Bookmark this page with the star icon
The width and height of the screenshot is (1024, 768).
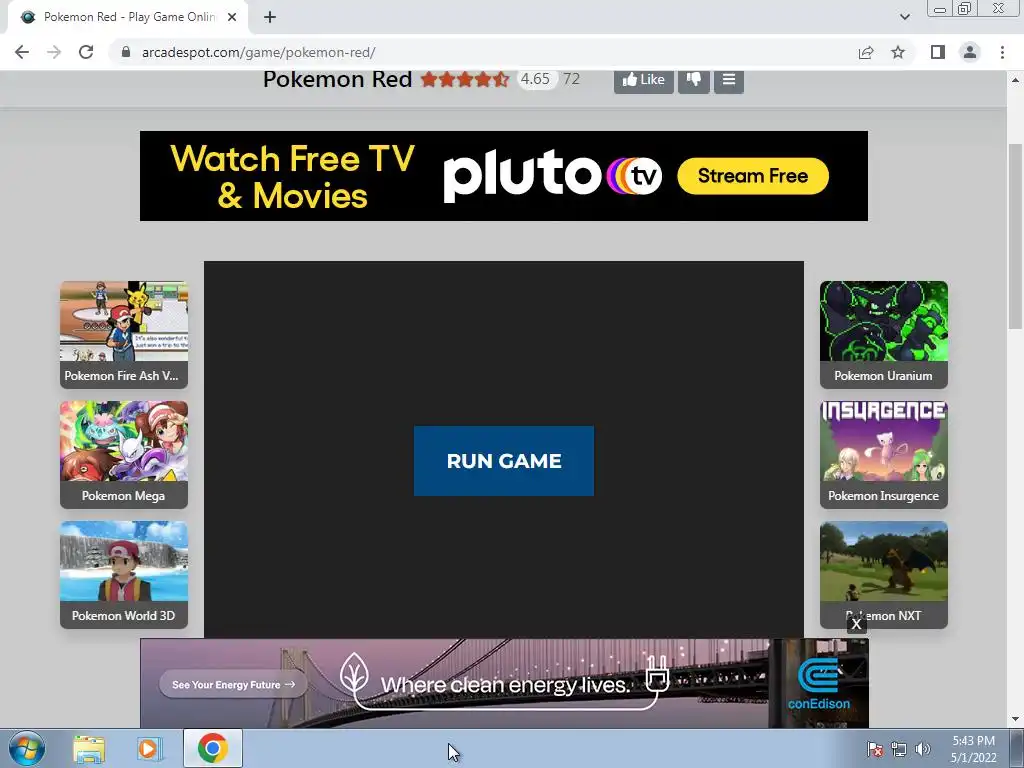898,52
